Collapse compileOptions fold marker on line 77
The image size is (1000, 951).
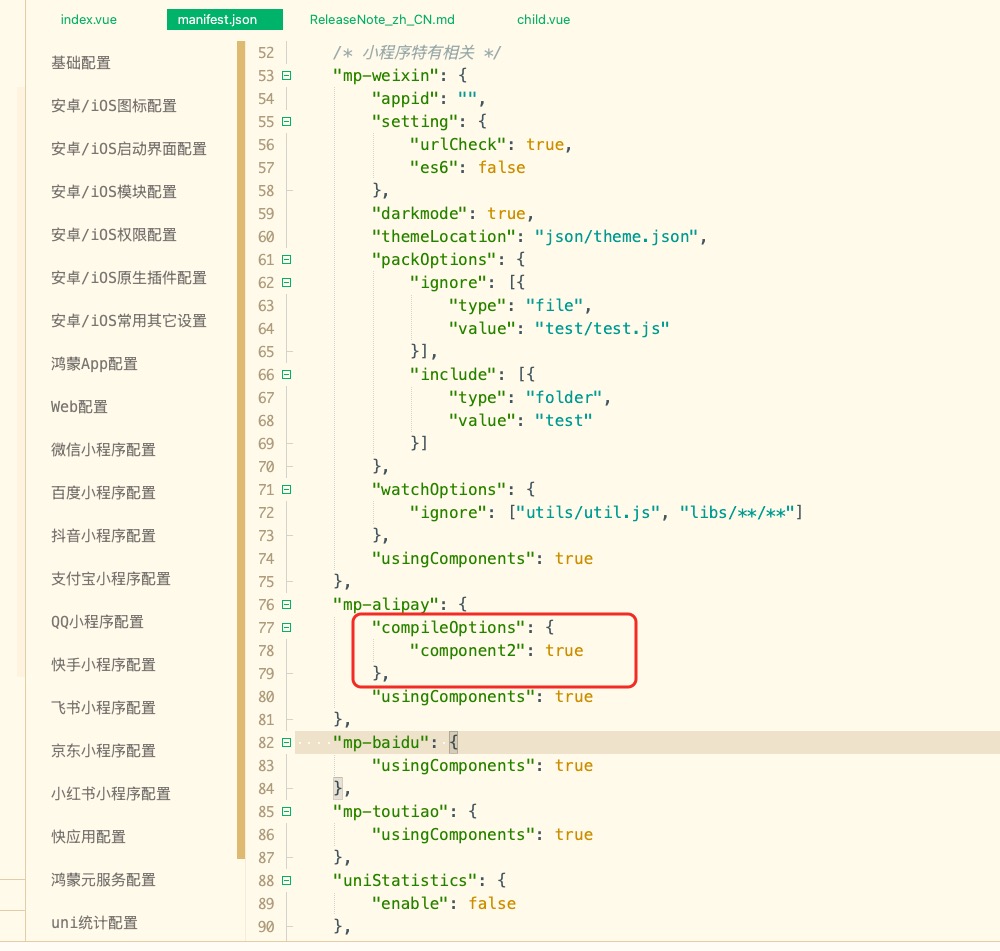287,628
